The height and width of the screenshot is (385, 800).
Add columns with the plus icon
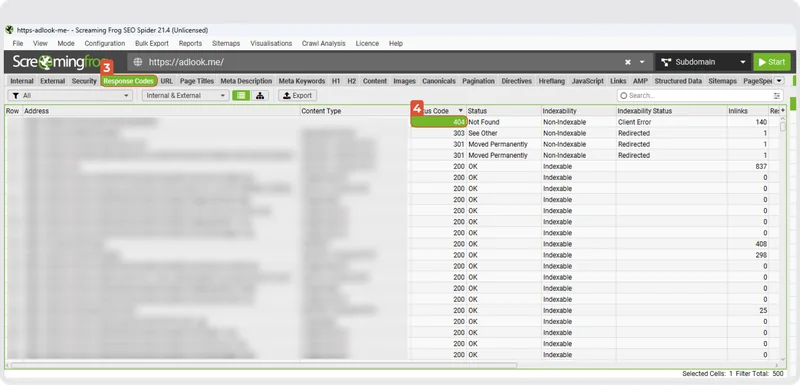783,111
